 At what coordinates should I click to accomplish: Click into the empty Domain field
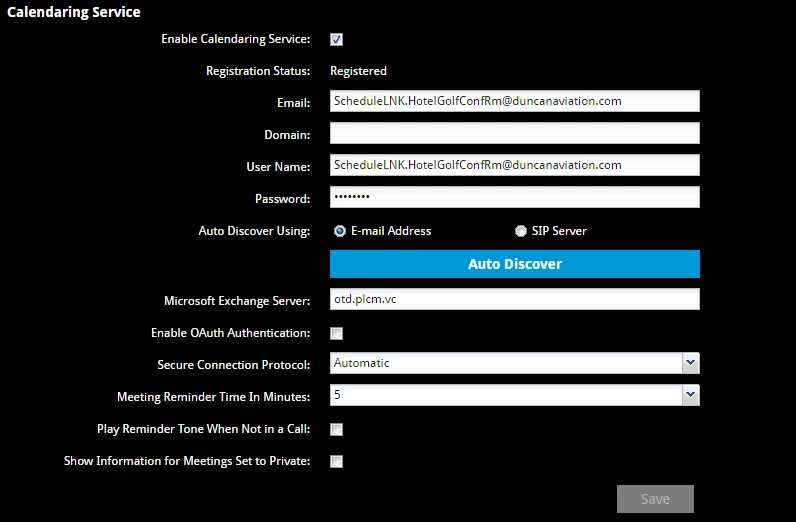pos(515,133)
